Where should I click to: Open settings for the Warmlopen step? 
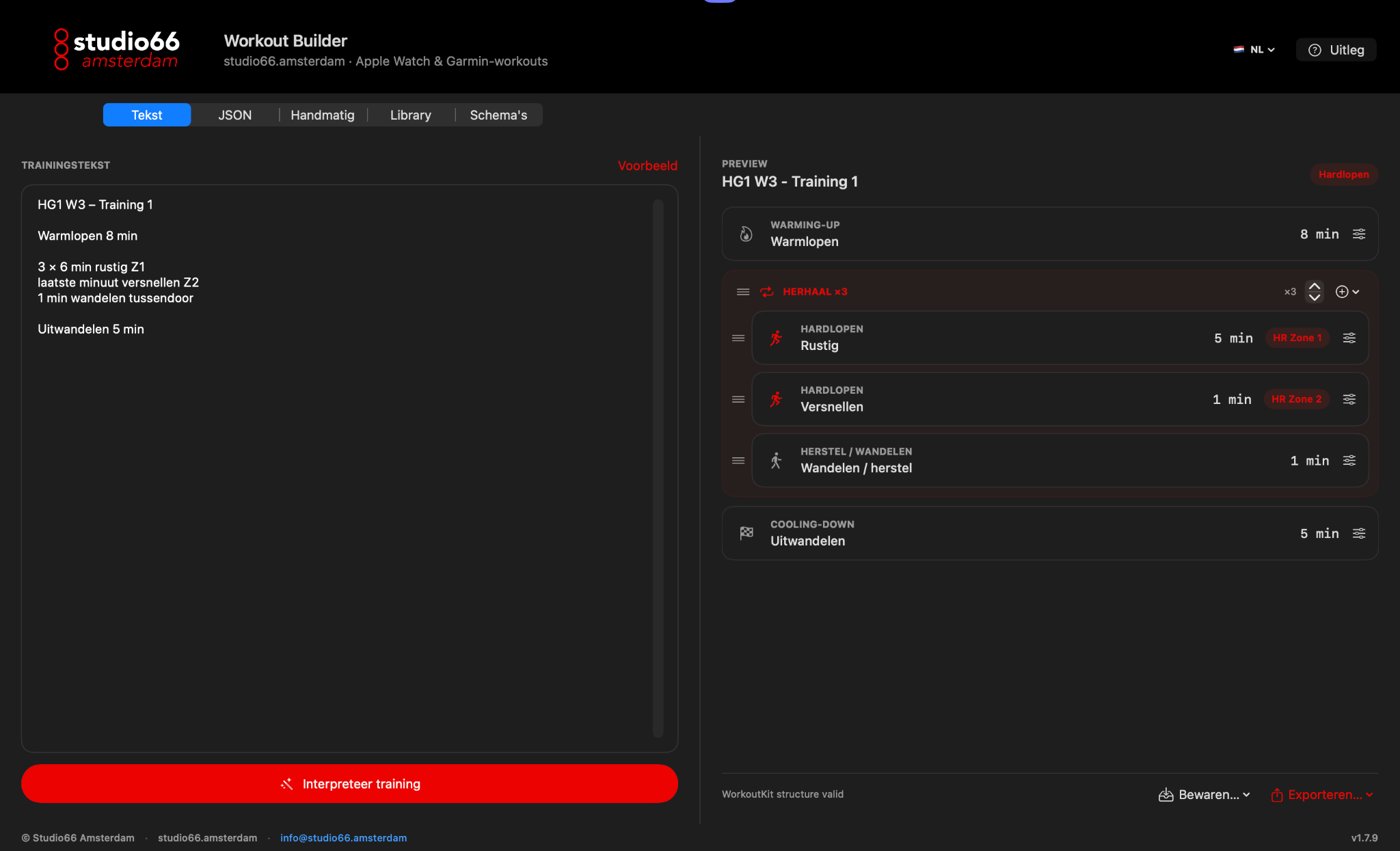(x=1358, y=234)
